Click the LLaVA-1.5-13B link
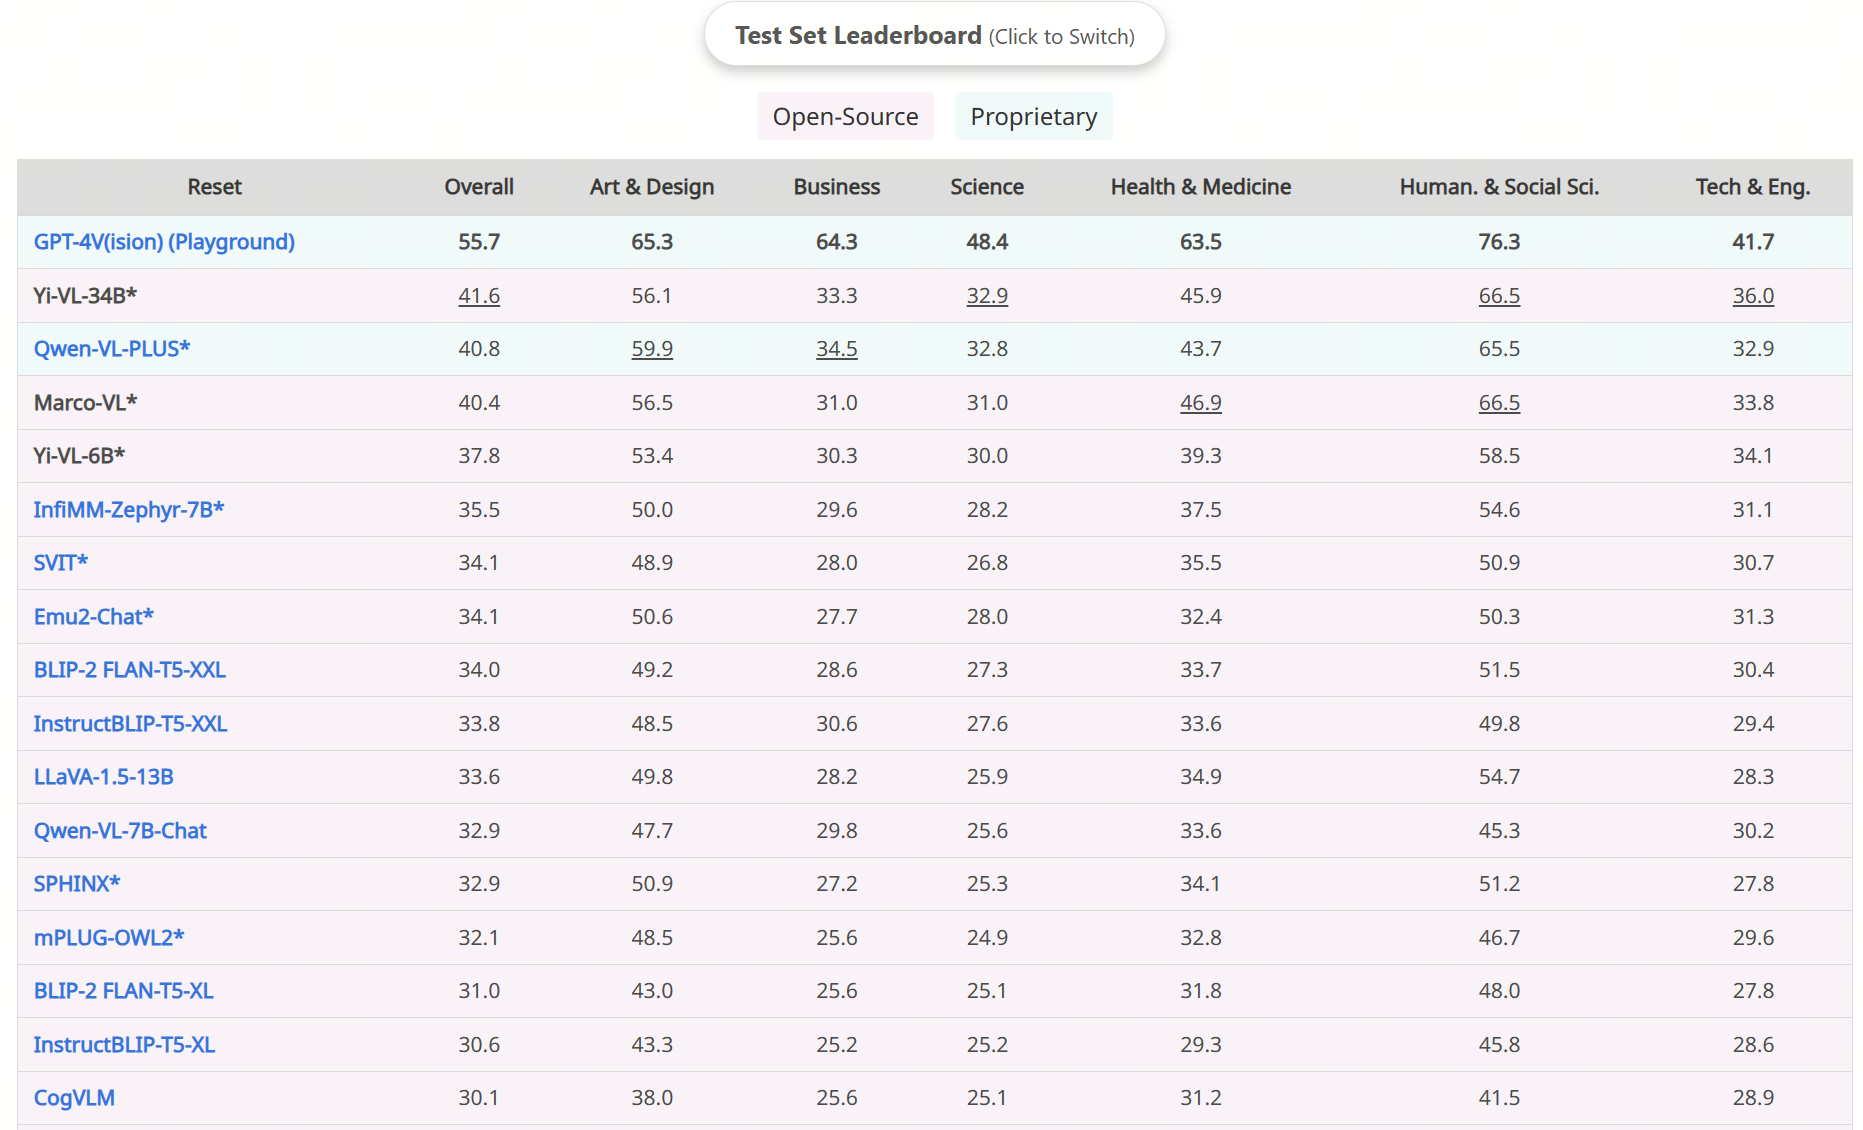 tap(103, 777)
